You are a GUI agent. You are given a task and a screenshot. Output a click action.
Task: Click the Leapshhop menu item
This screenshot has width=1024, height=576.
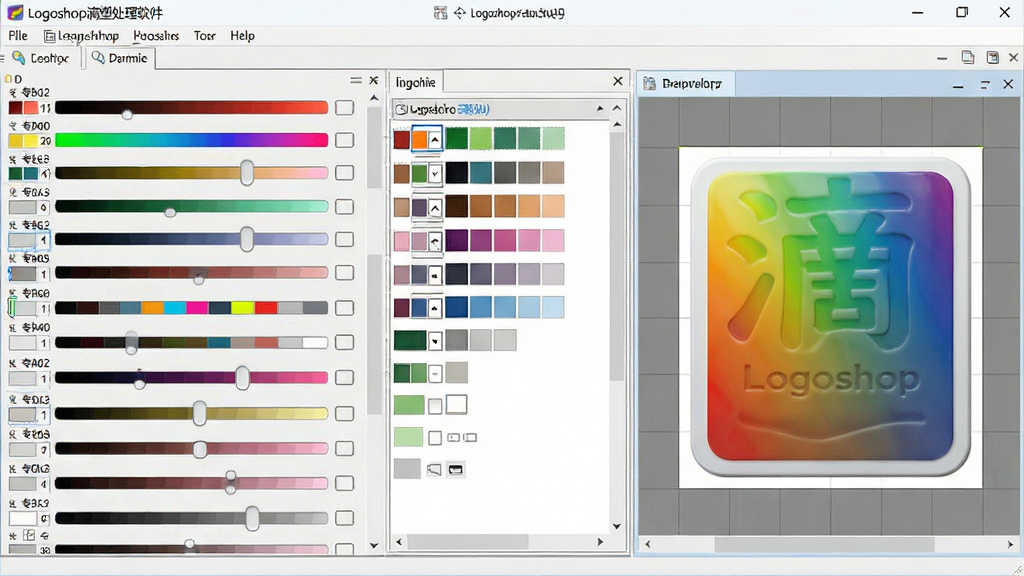82,35
